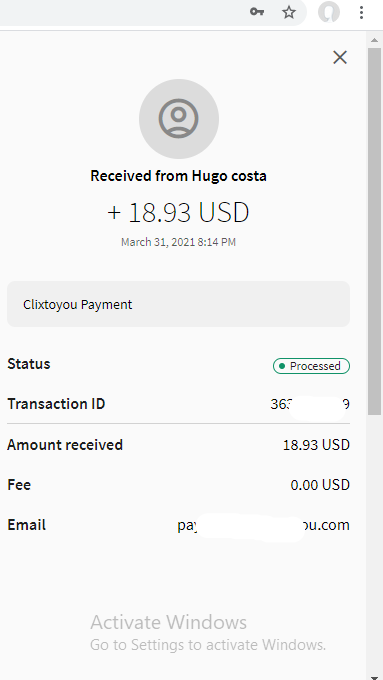Screen dimensions: 383x680
Task: Click the Transaction ID number value
Action: point(310,404)
